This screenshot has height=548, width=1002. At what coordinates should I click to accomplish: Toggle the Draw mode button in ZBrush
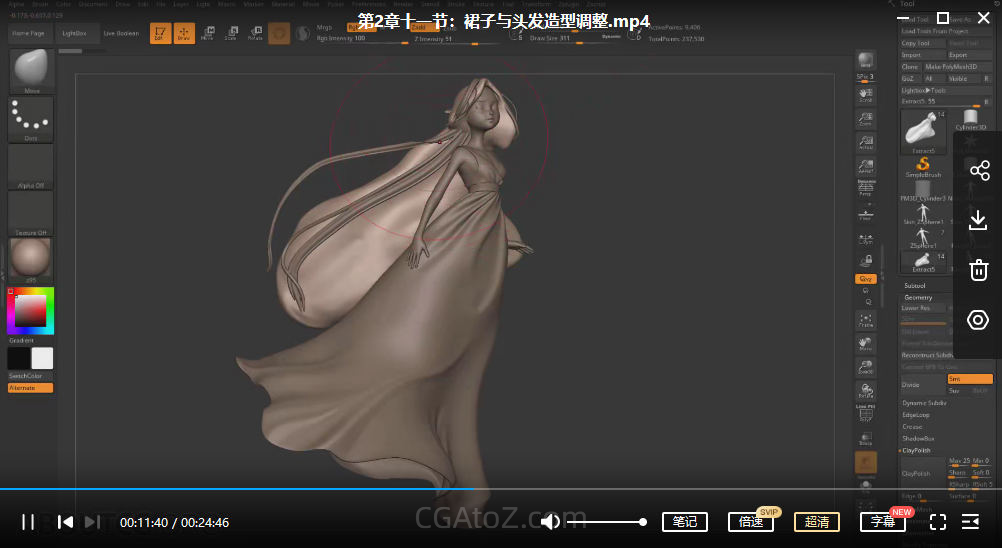click(x=184, y=33)
